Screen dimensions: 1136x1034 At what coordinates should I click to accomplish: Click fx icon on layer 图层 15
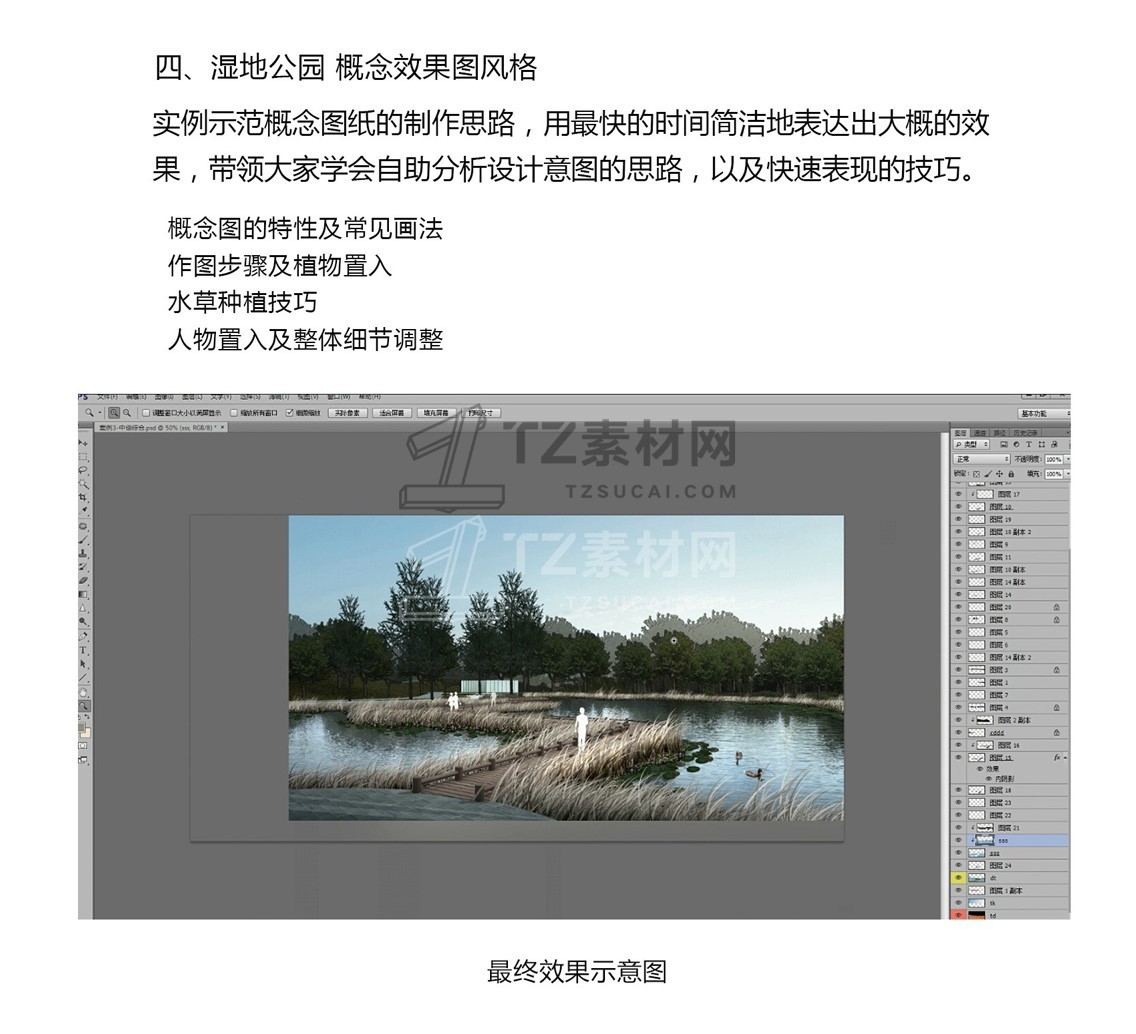[x=1057, y=757]
